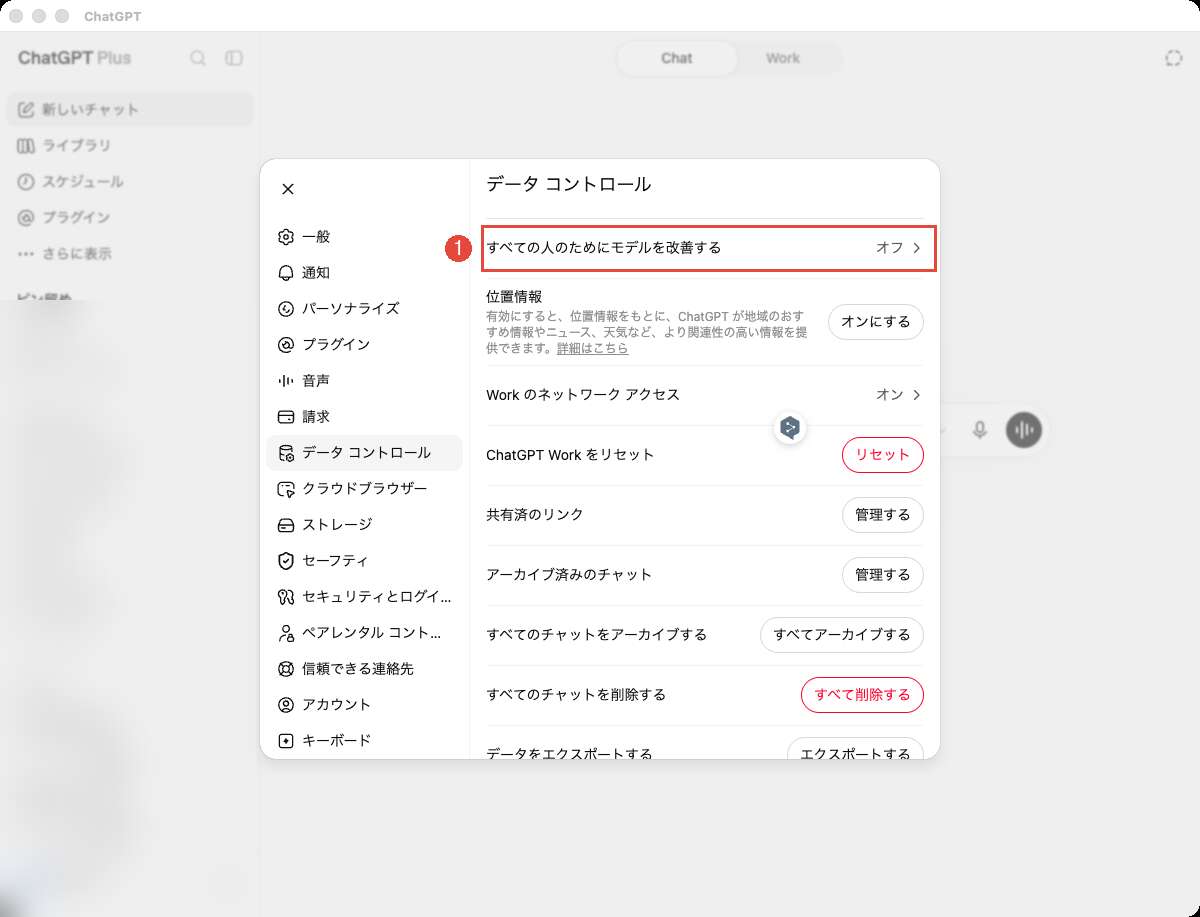Expand Work のネットワーク アクセス chevron
Image resolution: width=1200 pixels, height=917 pixels.
click(916, 395)
